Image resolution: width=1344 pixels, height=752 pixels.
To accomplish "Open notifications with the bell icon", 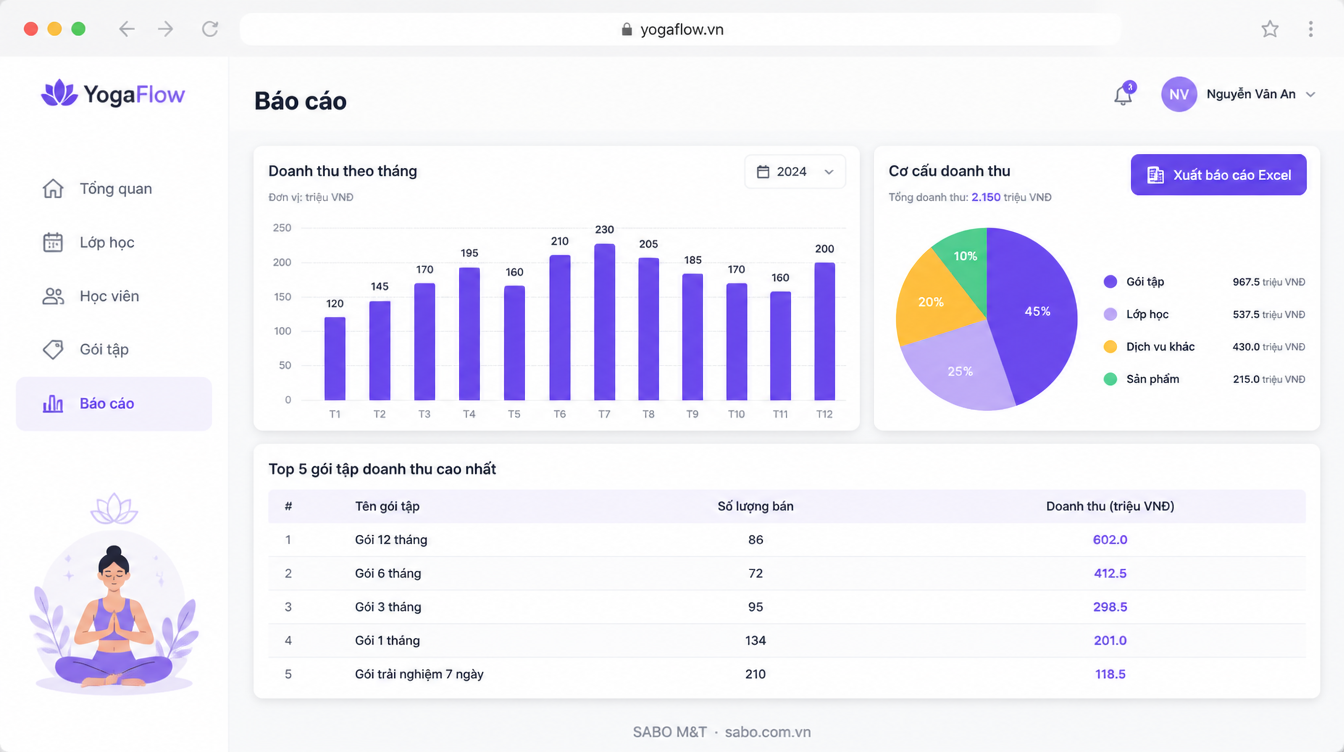I will (x=1124, y=94).
